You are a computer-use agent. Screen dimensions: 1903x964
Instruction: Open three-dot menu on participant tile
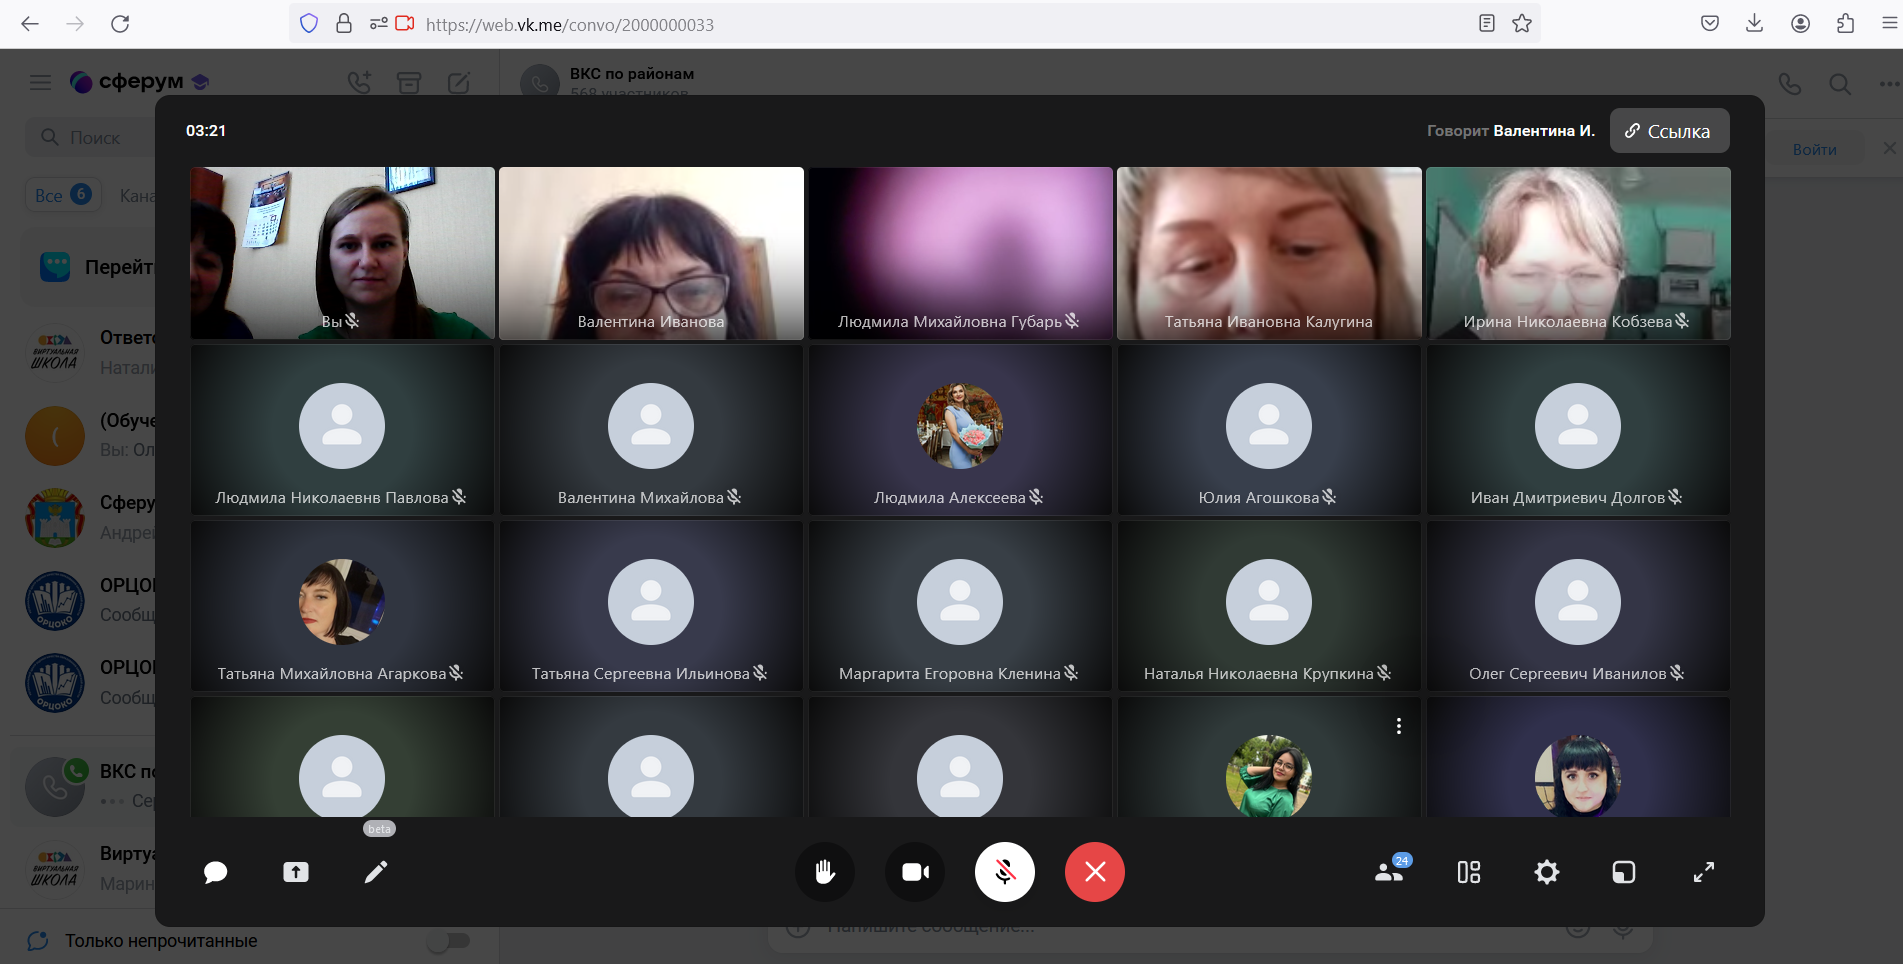click(x=1398, y=726)
